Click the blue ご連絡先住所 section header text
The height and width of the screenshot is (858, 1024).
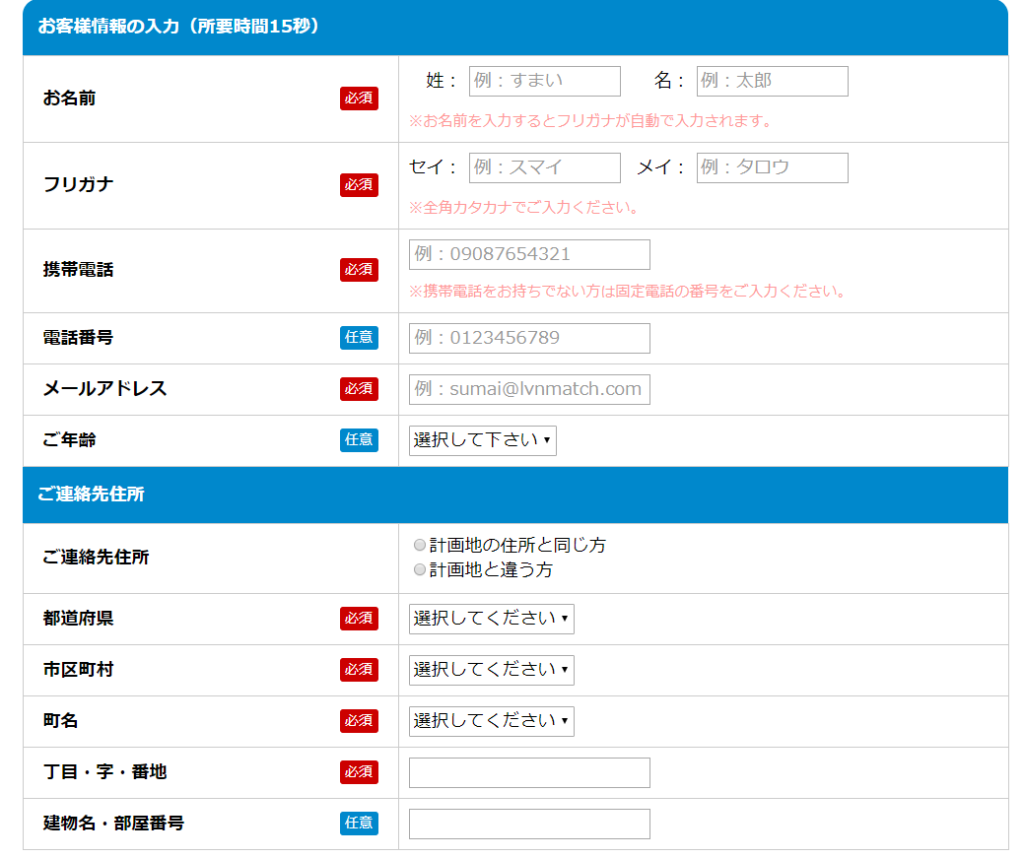(x=91, y=494)
